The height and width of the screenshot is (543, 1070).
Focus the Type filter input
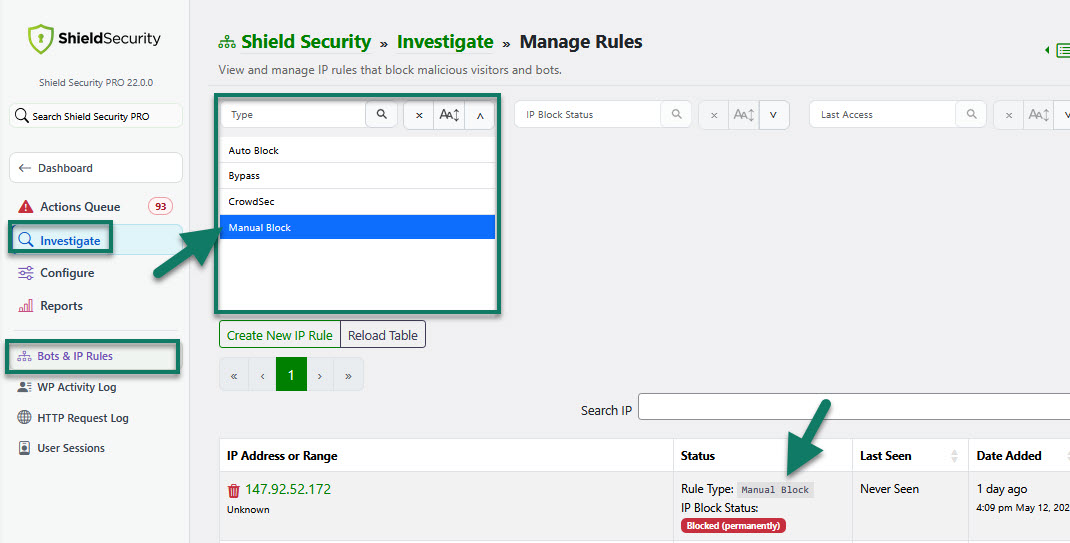click(x=293, y=115)
